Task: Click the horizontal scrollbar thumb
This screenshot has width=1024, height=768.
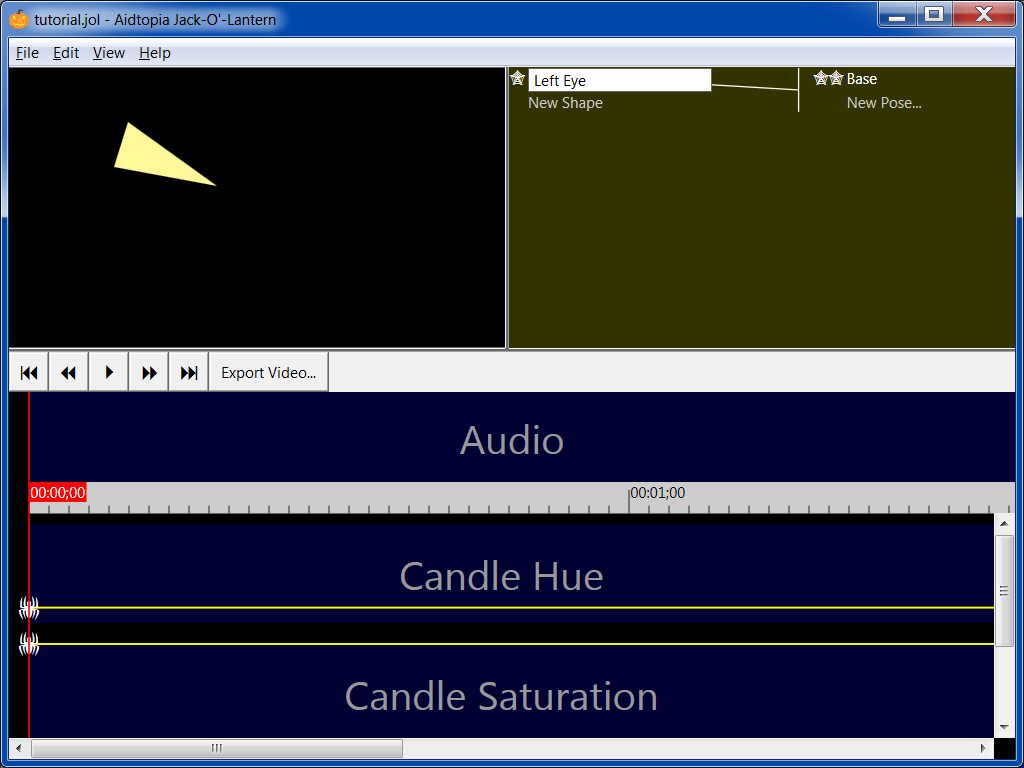Action: [x=217, y=748]
